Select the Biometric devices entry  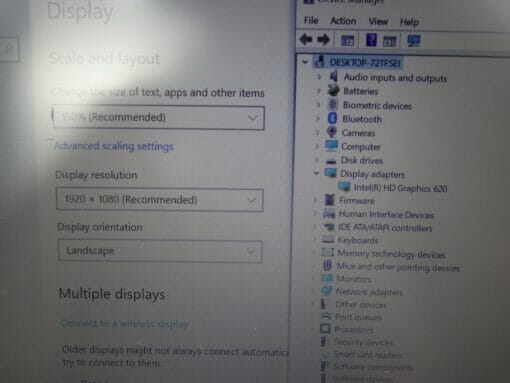click(377, 105)
